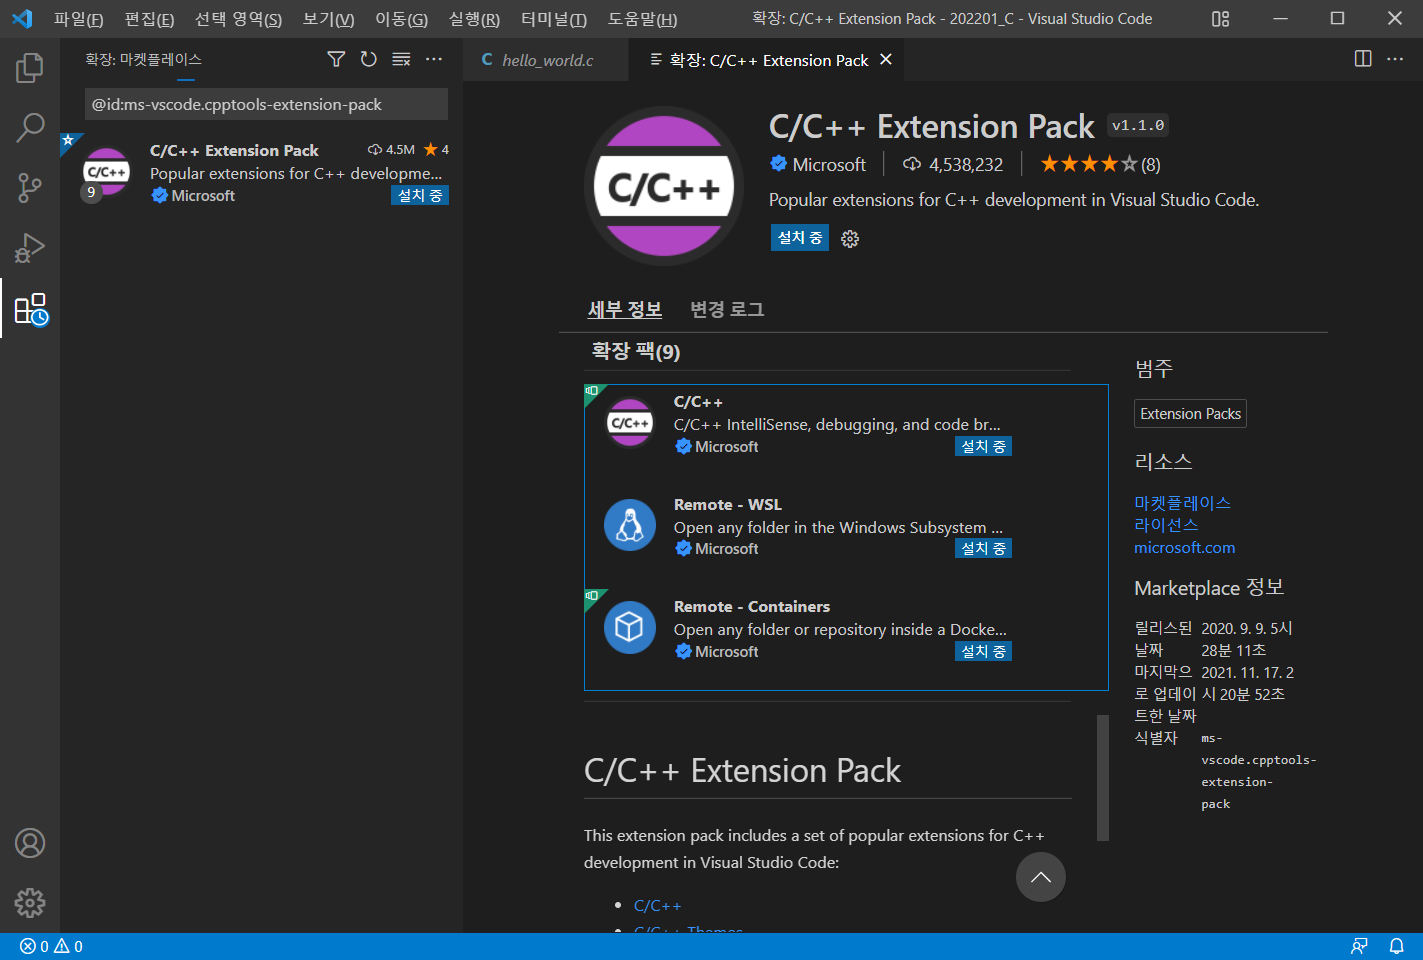Open the 도움말 menu

pos(642,19)
